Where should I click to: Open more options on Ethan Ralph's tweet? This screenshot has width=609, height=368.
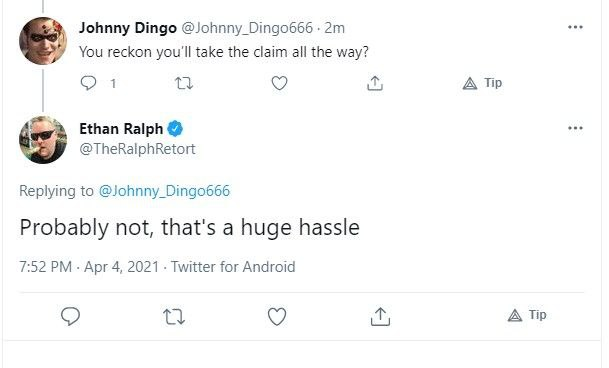575,128
